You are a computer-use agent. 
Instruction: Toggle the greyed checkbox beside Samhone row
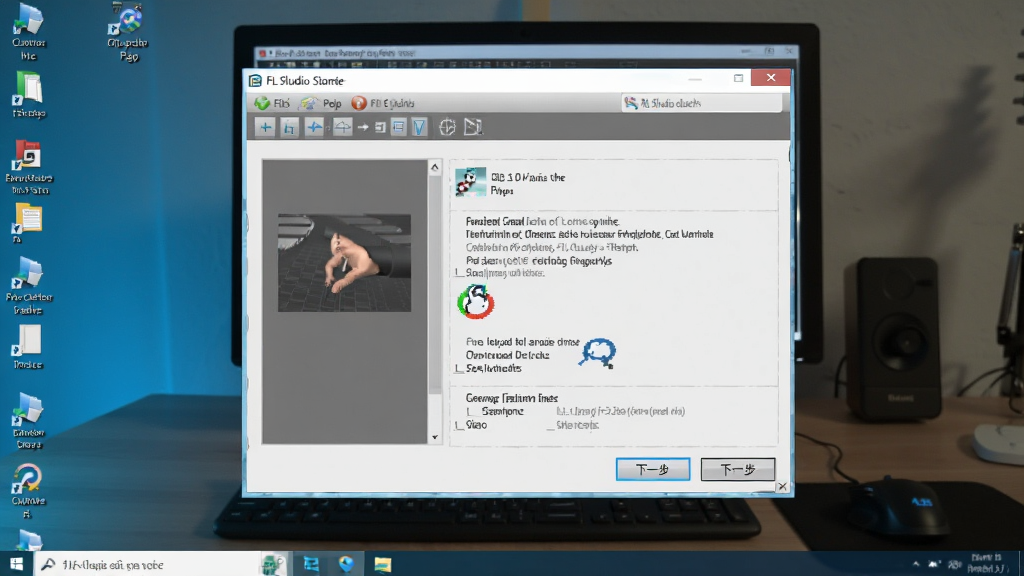click(560, 411)
